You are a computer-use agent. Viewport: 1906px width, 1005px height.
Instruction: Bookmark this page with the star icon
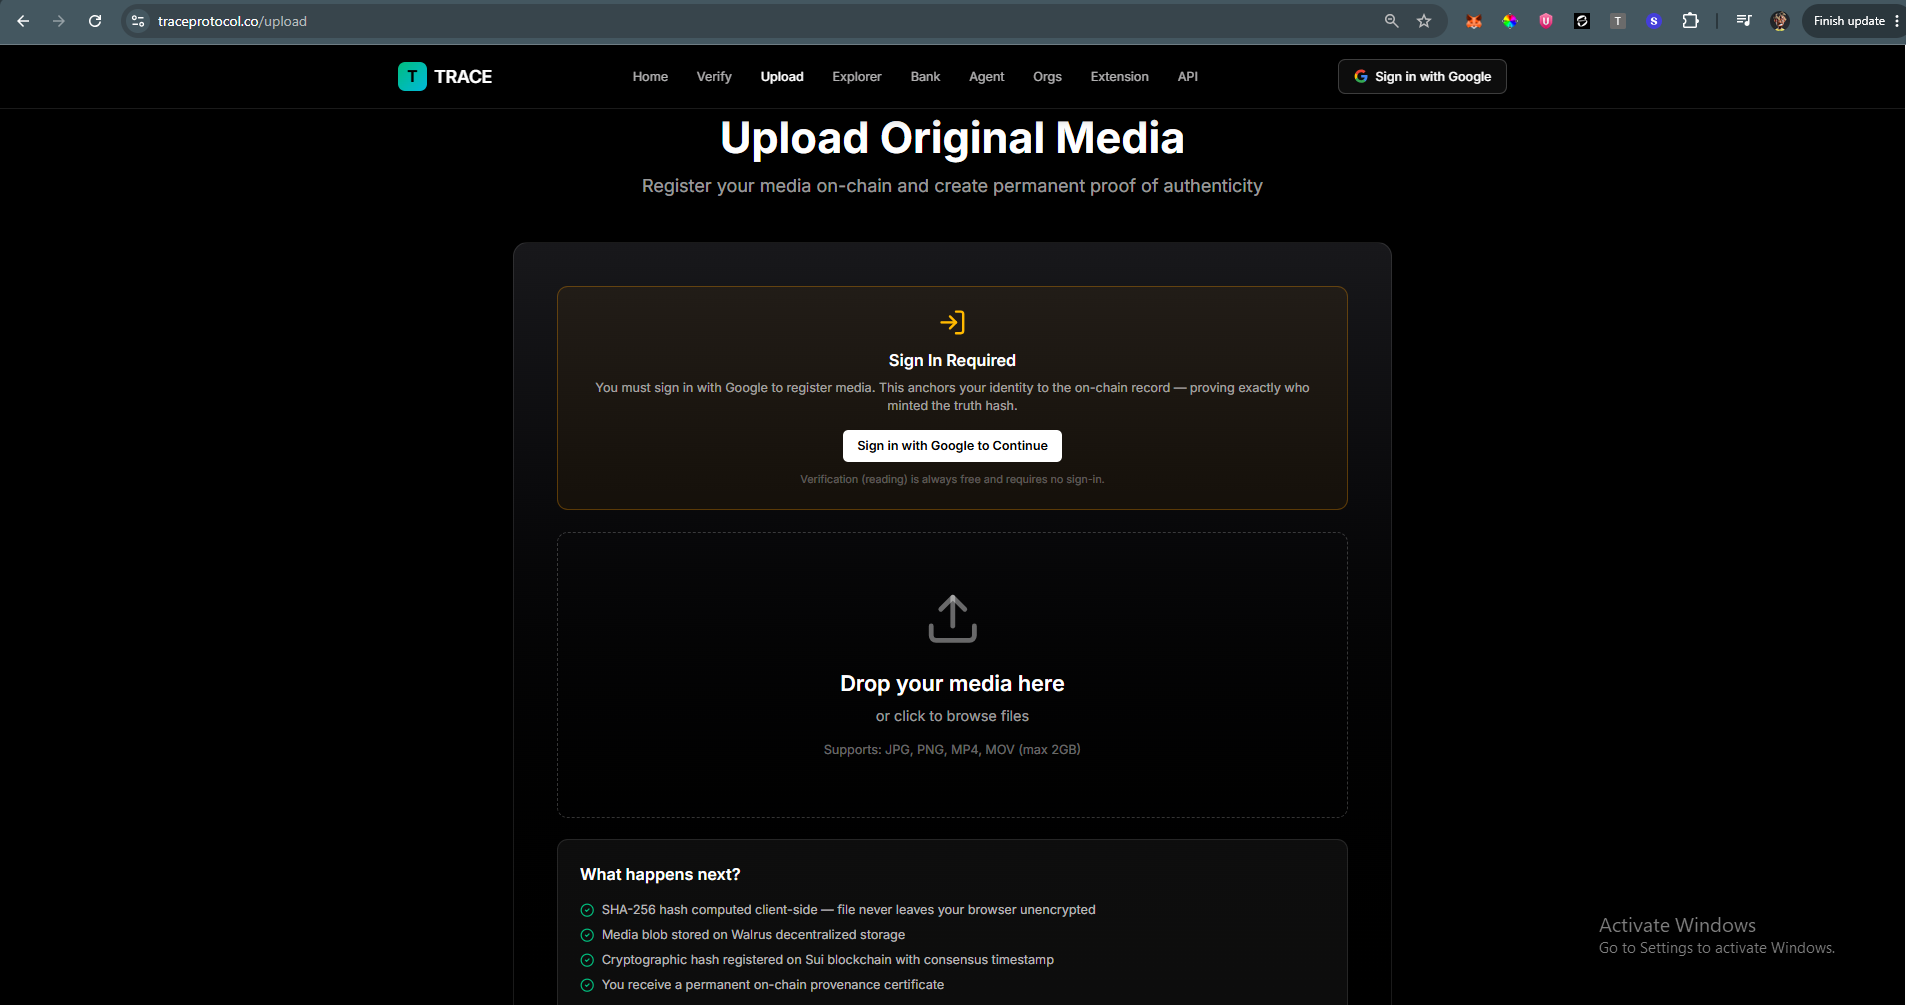(x=1424, y=21)
